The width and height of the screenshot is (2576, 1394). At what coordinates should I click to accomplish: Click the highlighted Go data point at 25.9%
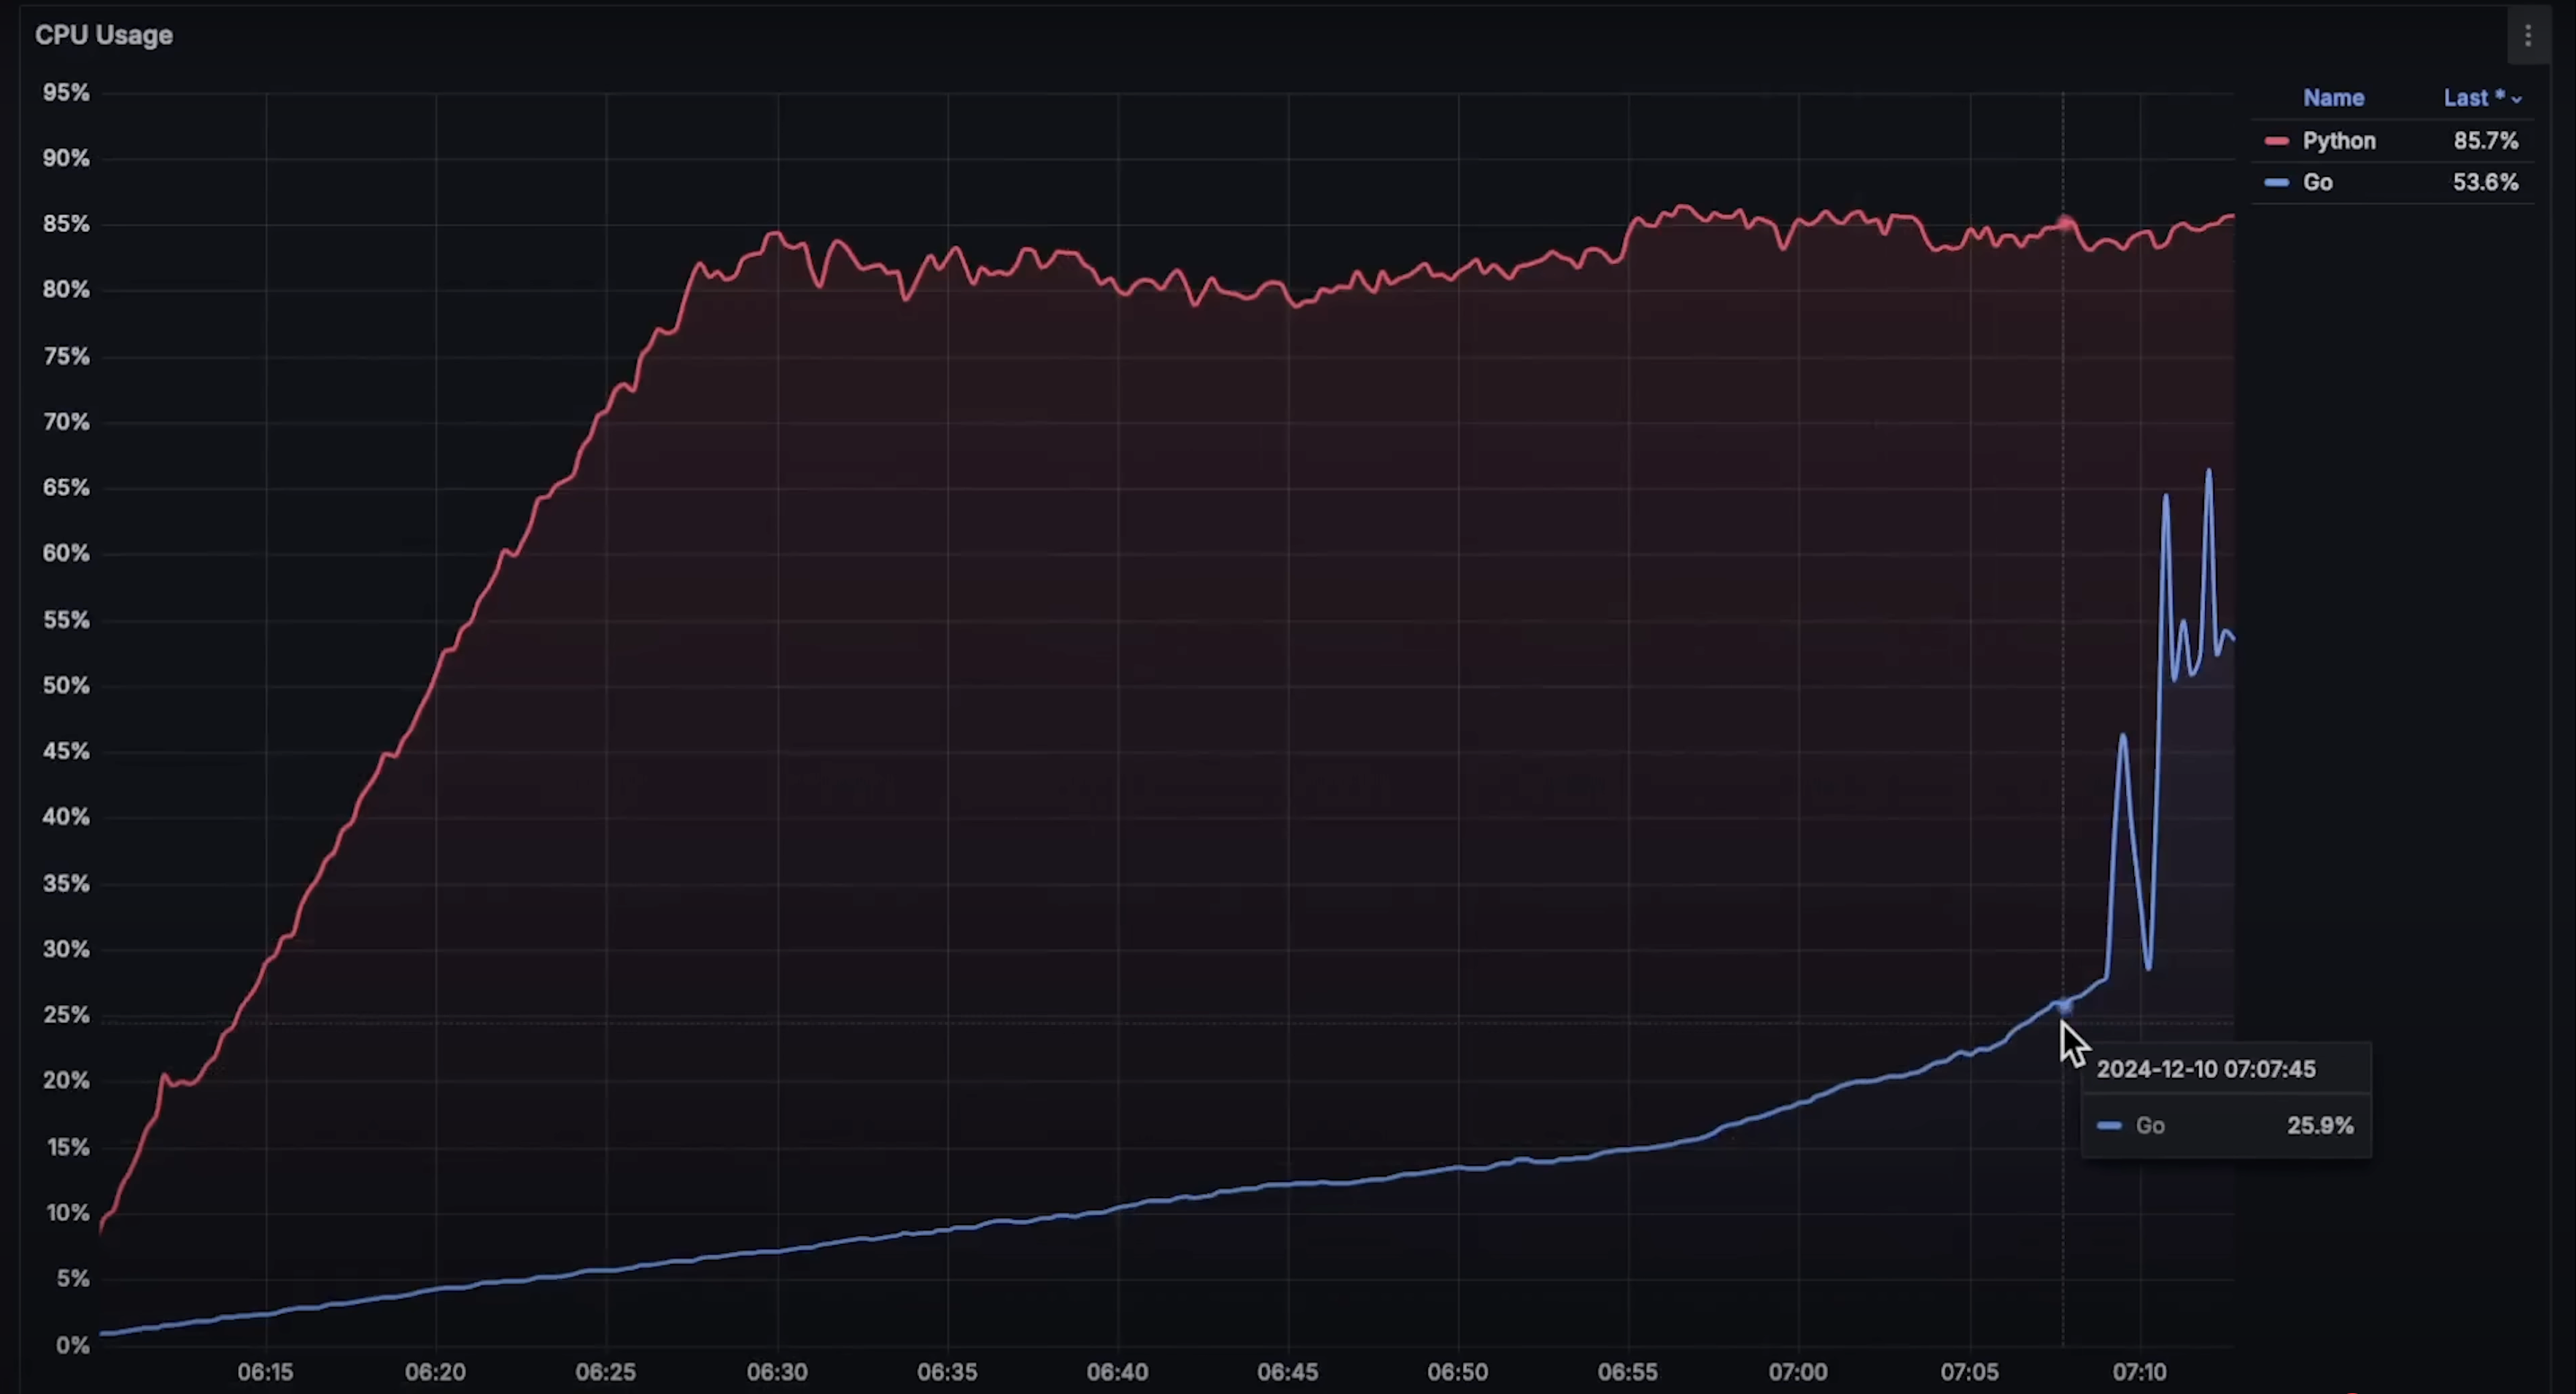coord(2064,1006)
